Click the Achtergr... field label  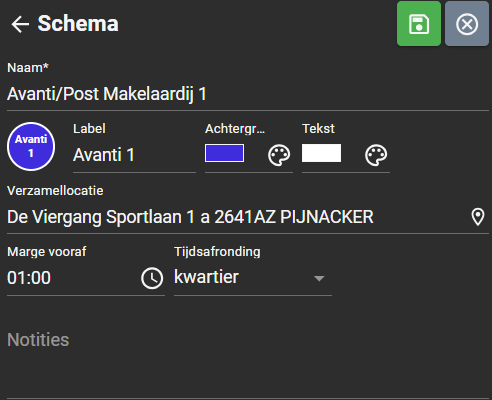click(235, 129)
